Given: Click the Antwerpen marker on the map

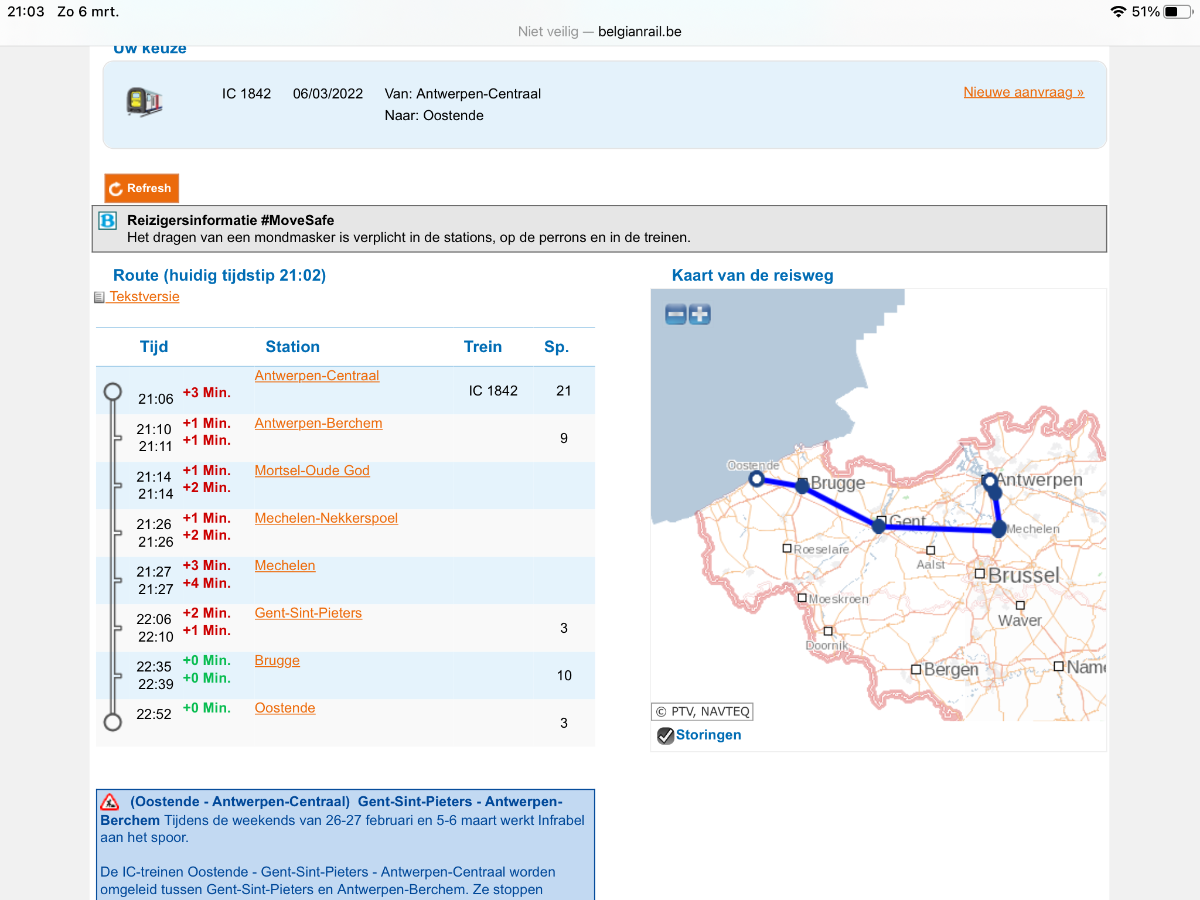Looking at the screenshot, I should point(990,481).
